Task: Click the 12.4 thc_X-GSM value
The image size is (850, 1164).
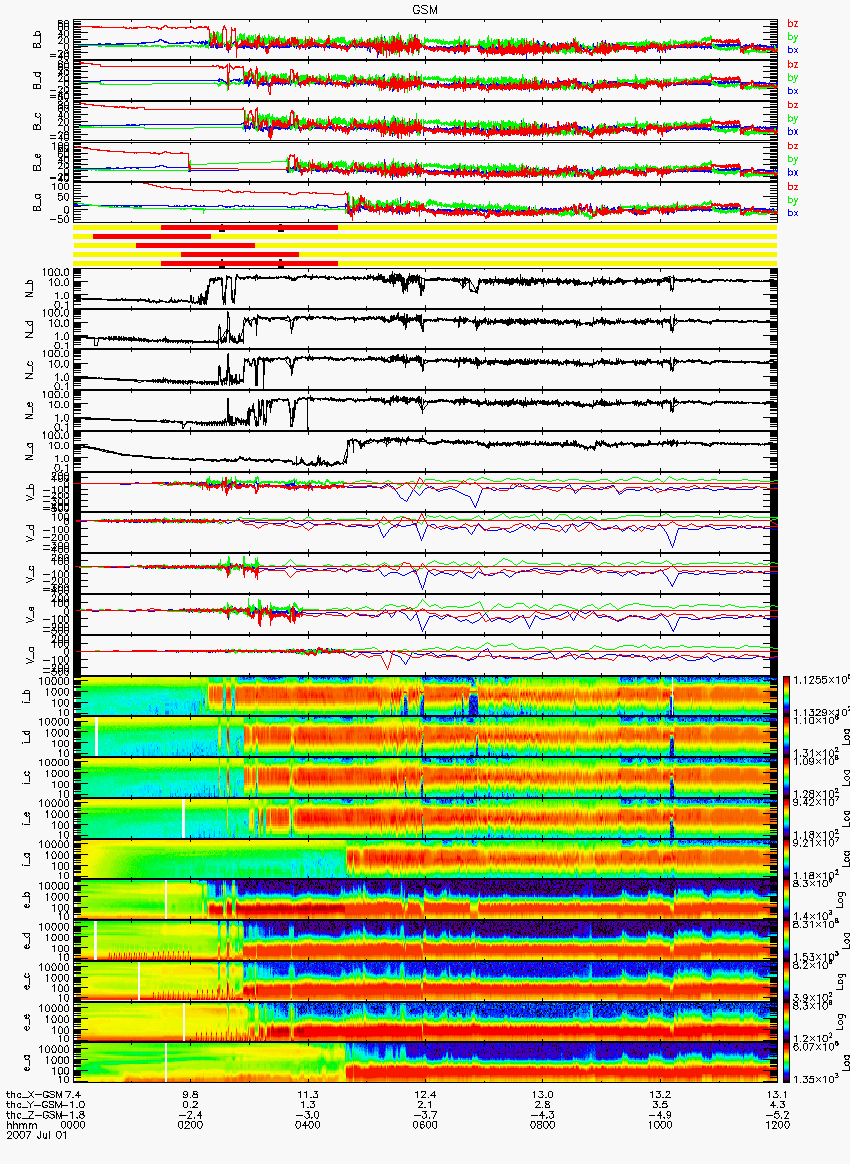Action: tap(425, 1095)
